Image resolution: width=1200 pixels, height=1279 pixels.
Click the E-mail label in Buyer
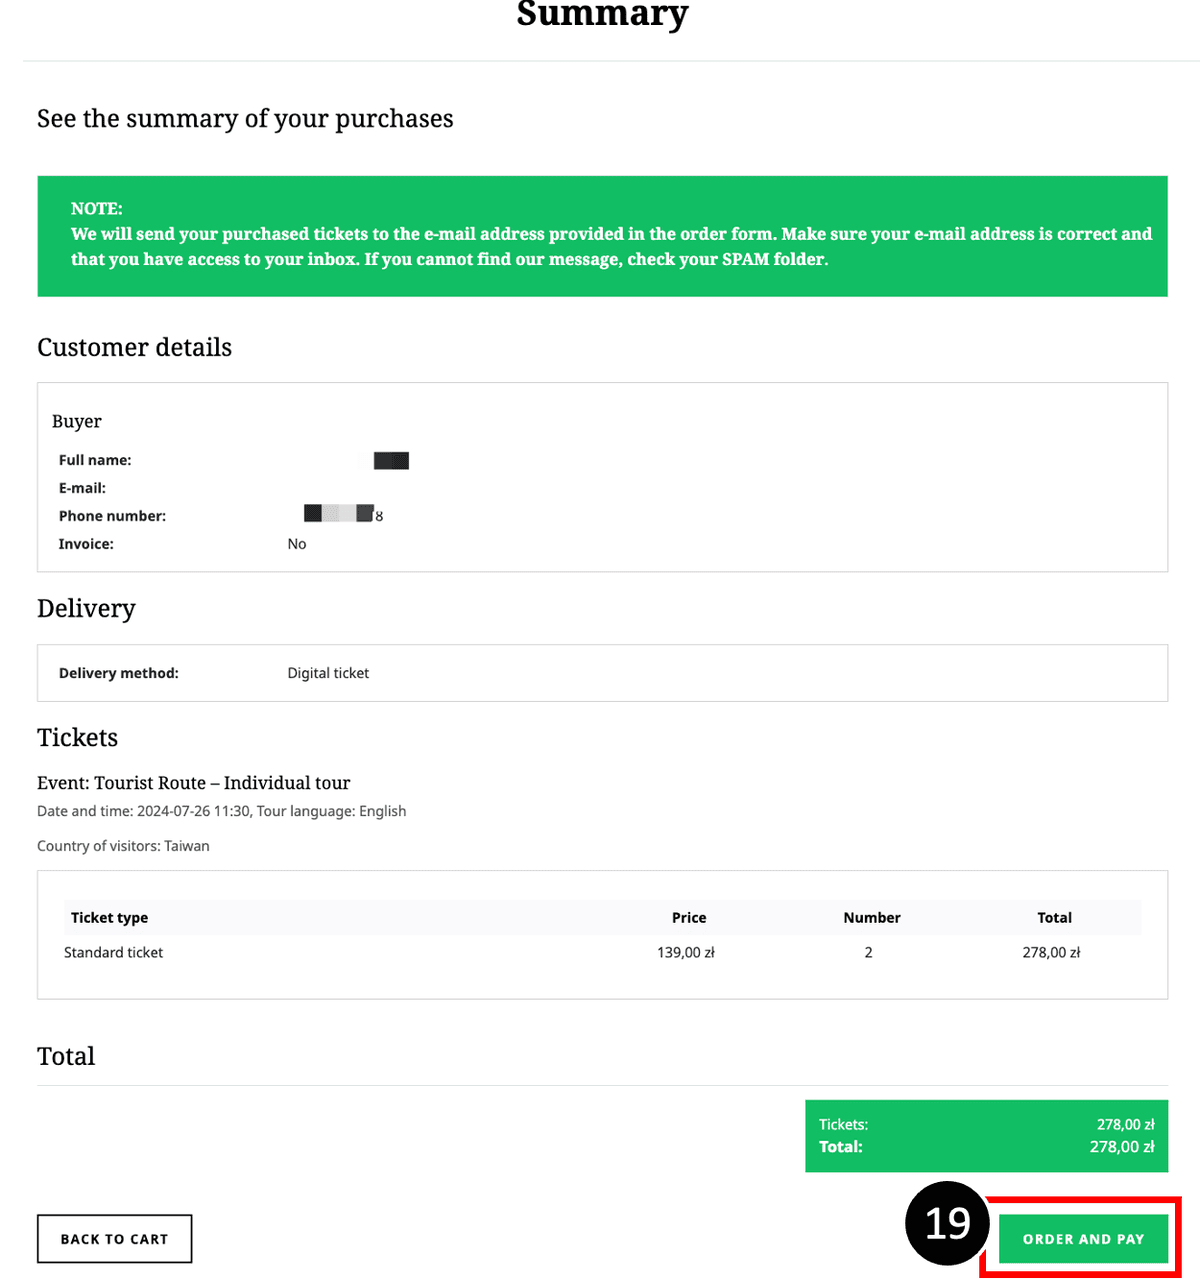[x=82, y=488]
